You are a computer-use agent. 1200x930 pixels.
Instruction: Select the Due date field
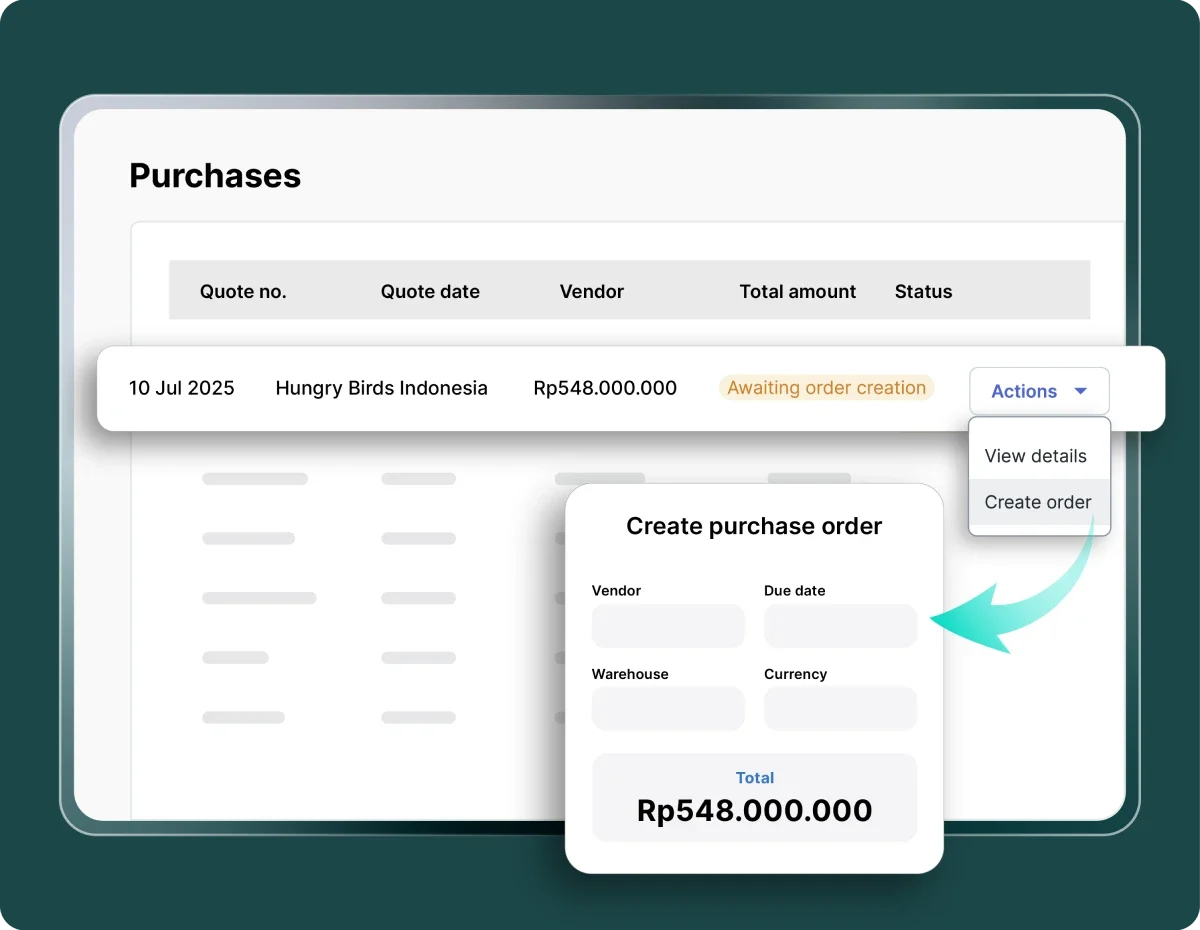tap(840, 626)
